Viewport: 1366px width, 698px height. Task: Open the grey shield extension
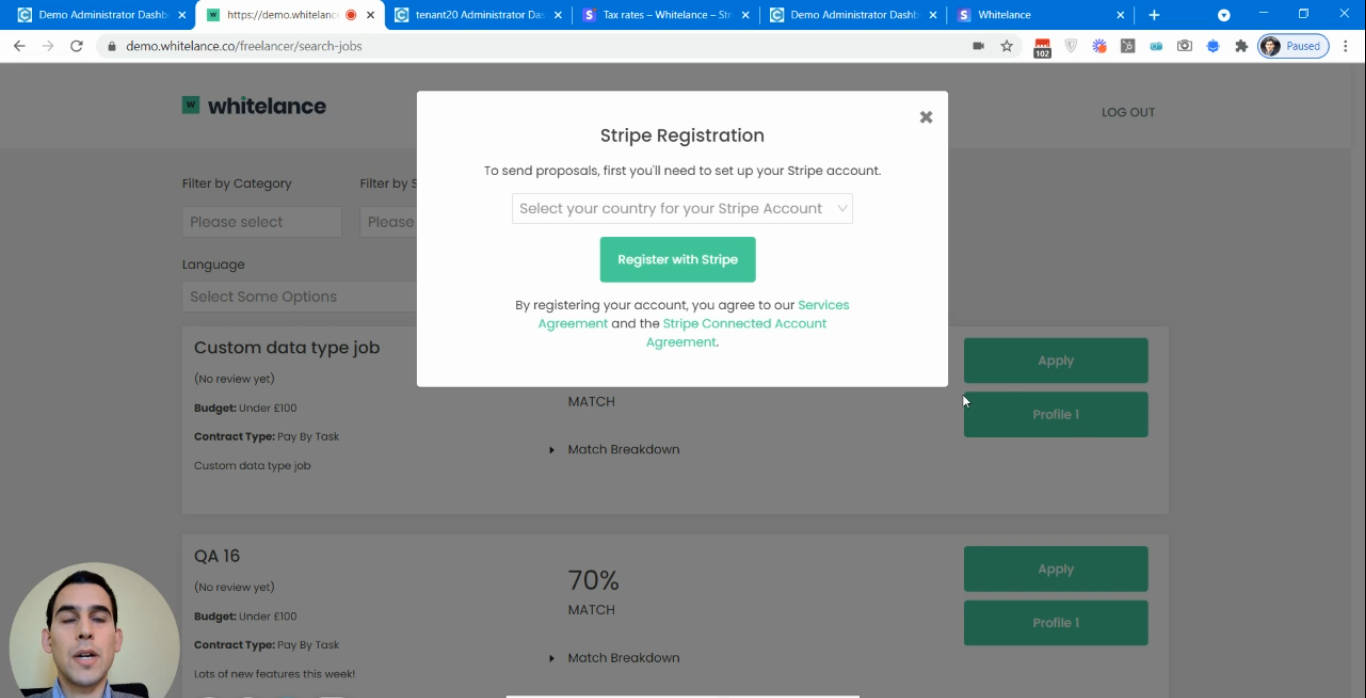coord(1071,46)
